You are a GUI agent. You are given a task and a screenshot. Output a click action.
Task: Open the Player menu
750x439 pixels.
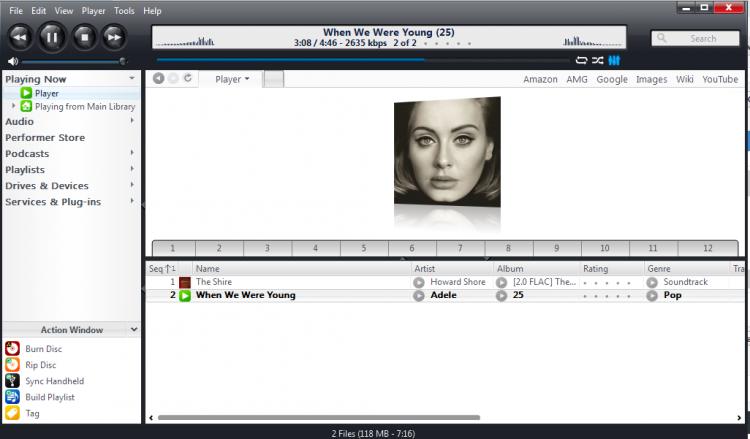[x=93, y=11]
